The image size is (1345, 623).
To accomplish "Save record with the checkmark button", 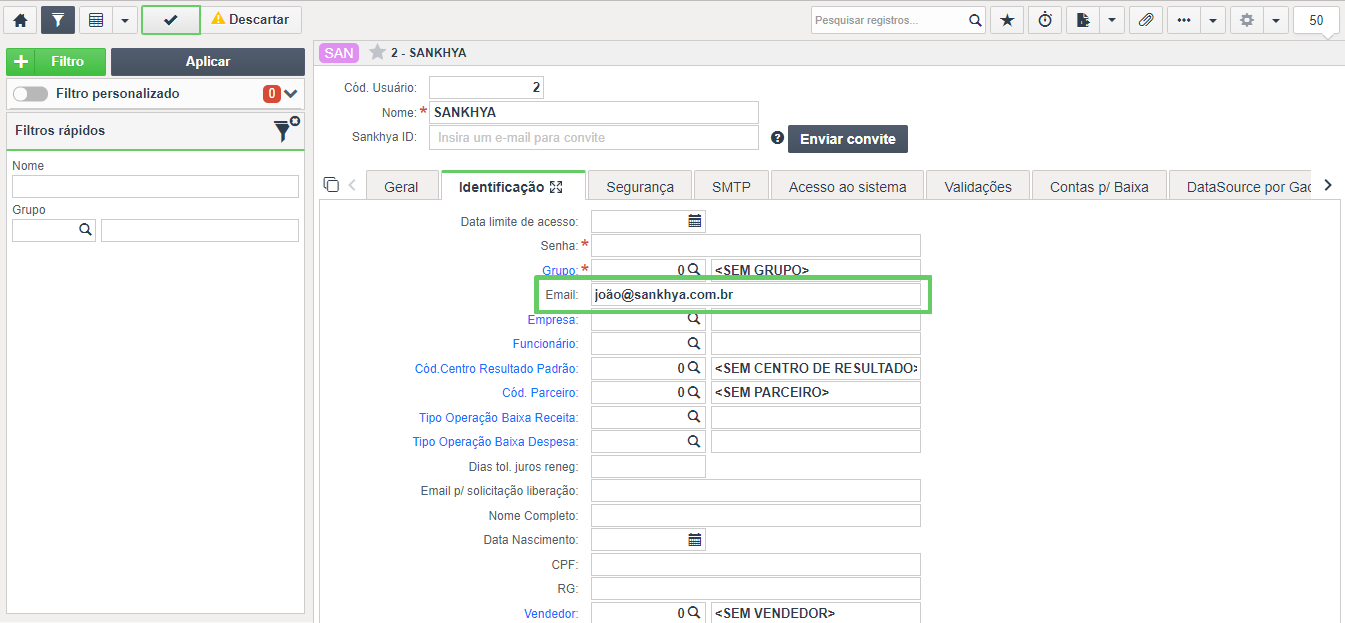I will (x=171, y=20).
